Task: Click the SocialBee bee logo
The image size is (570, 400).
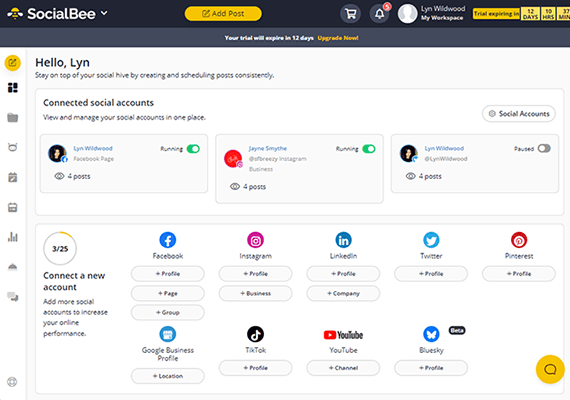Action: tap(15, 14)
